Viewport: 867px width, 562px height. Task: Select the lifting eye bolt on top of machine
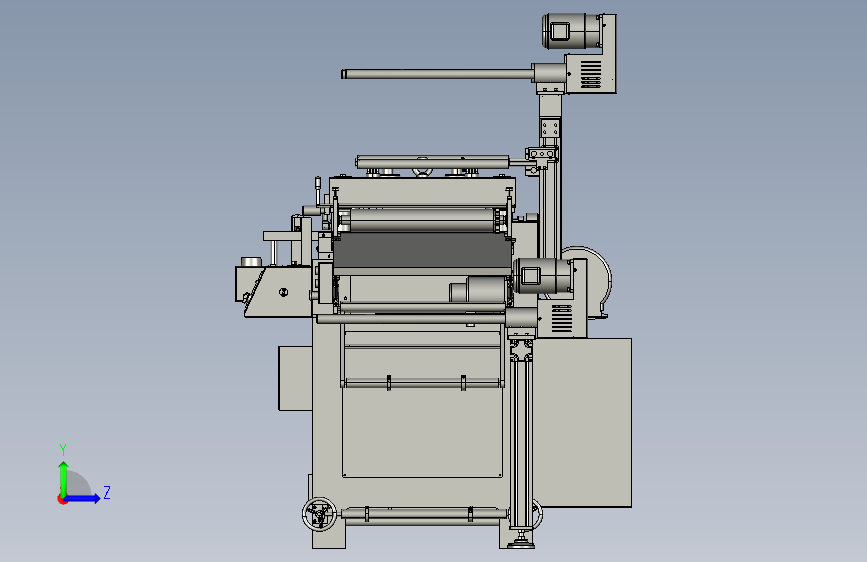pos(422,168)
